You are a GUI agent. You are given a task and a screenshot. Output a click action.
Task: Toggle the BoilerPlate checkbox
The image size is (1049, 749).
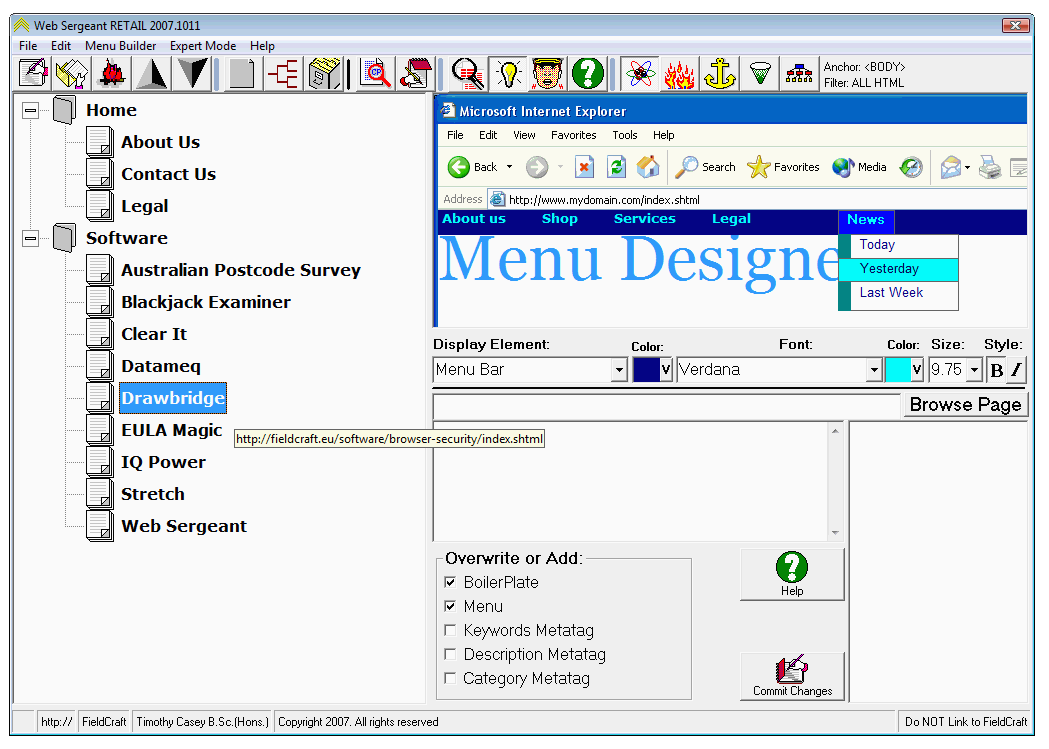click(x=450, y=582)
